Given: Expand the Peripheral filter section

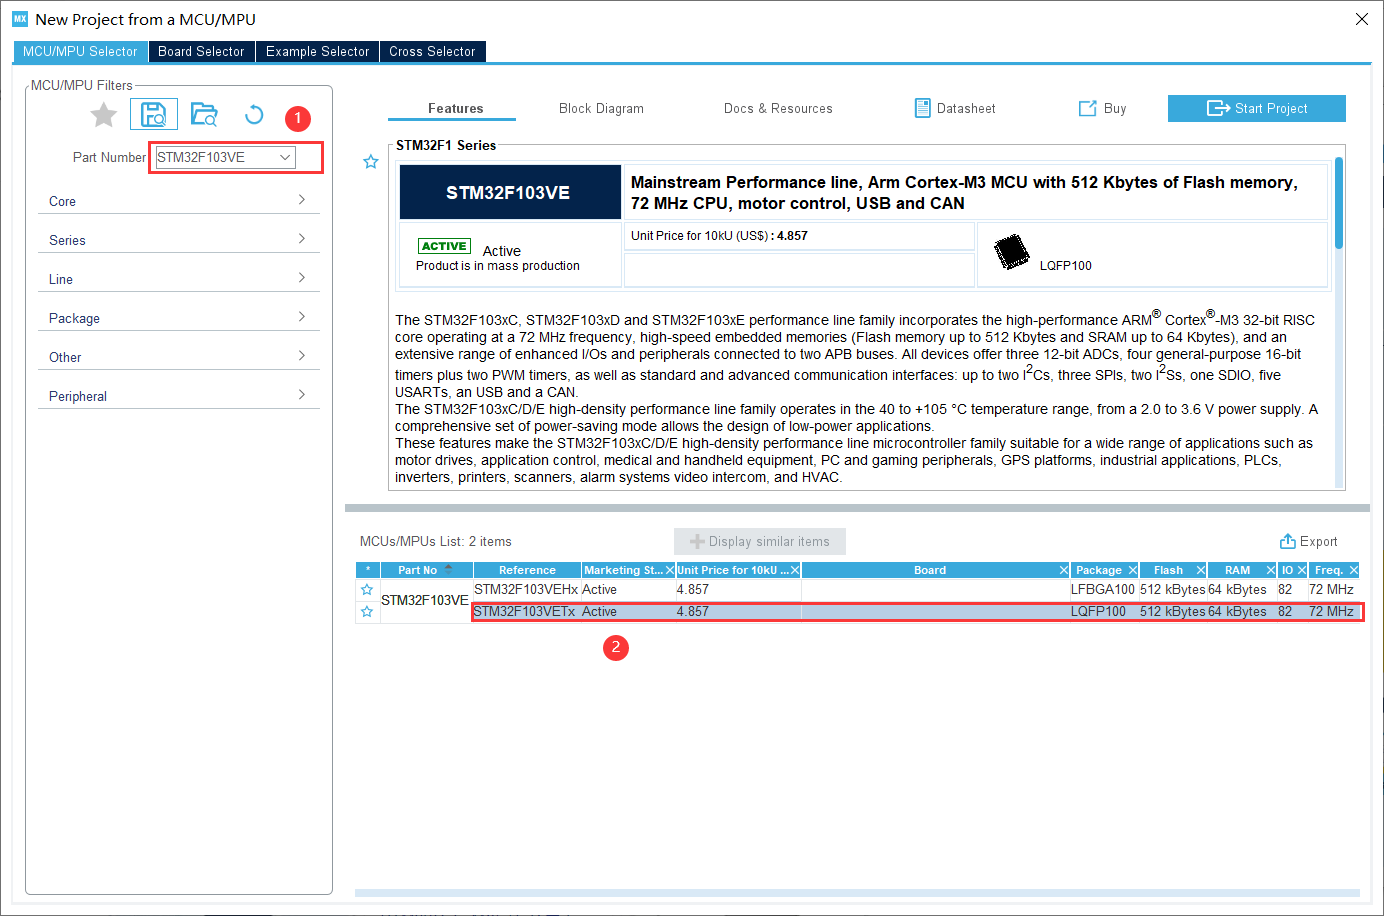Looking at the screenshot, I should 178,396.
